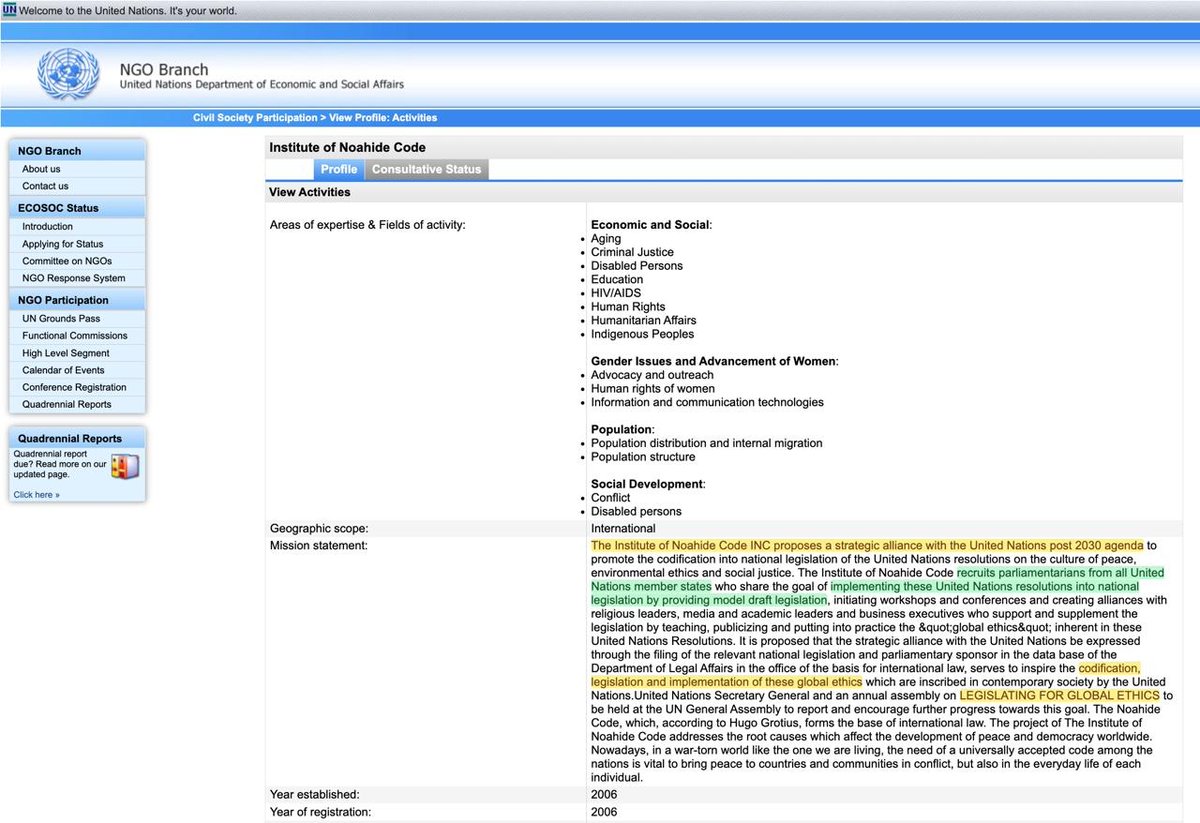
Task: Click 'Areas of expertise & Fields of activity' label
Action: pyautogui.click(x=368, y=226)
